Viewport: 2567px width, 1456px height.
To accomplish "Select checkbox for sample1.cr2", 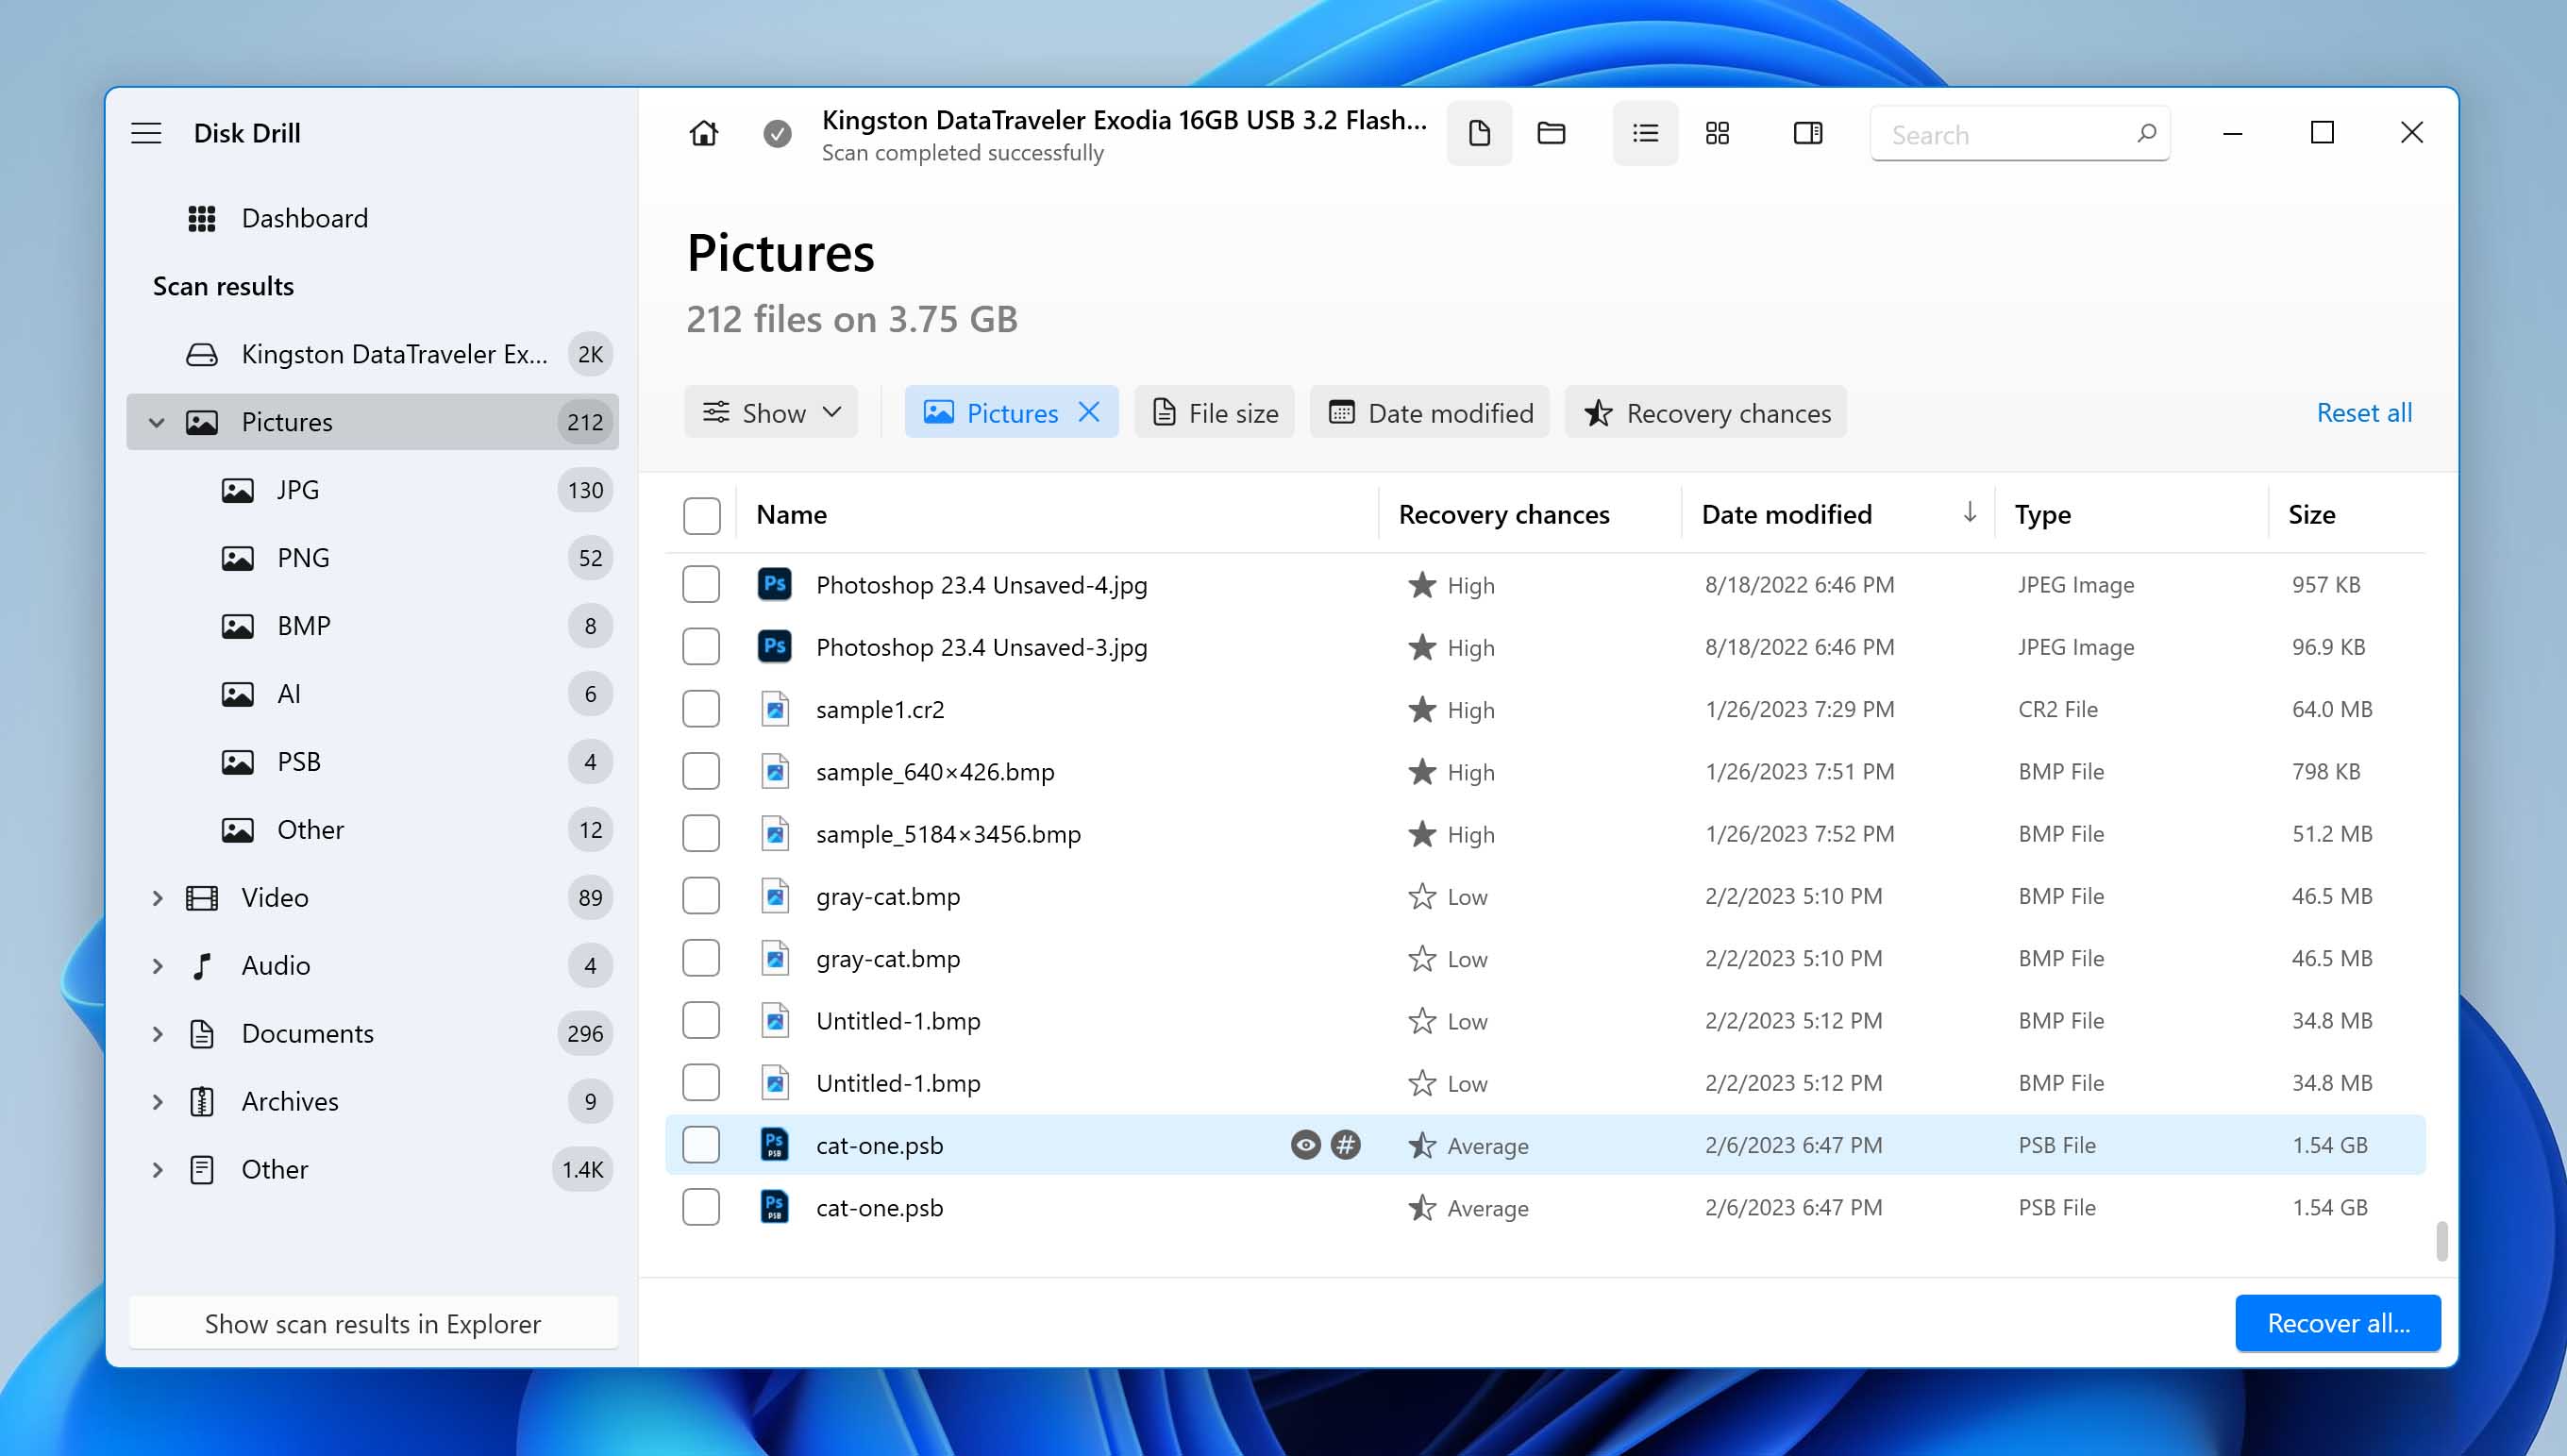I will click(701, 709).
